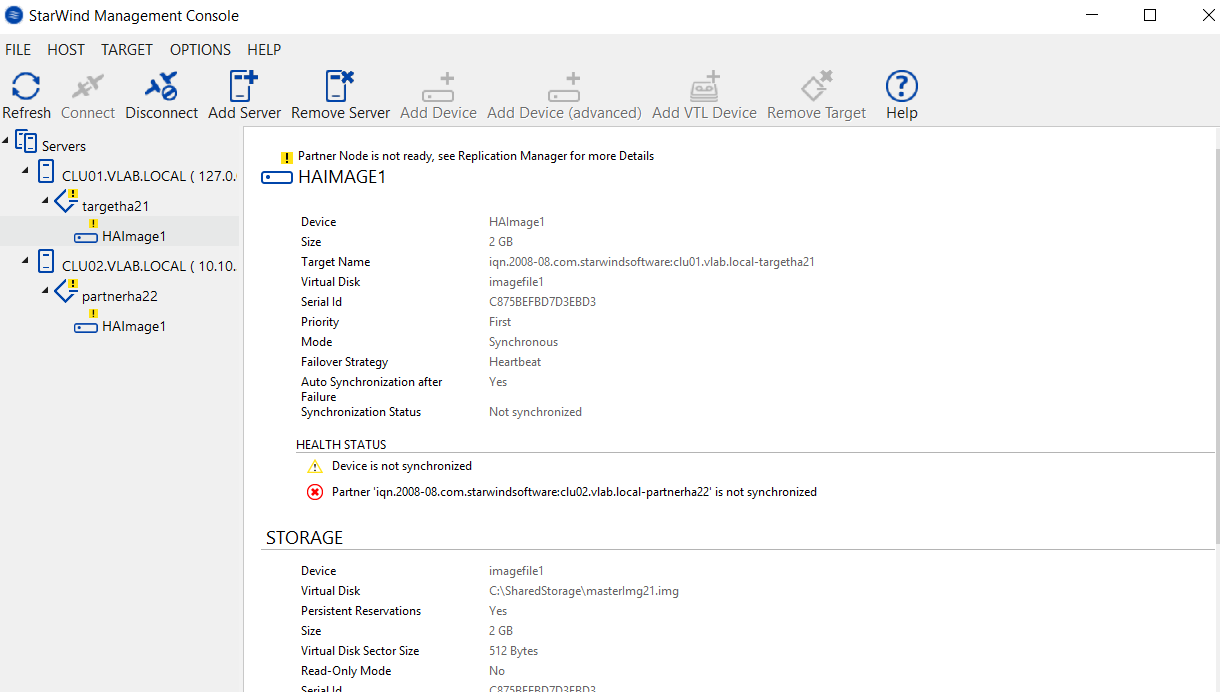Click the target name iqn value
This screenshot has height=692, width=1220.
pyautogui.click(x=652, y=262)
